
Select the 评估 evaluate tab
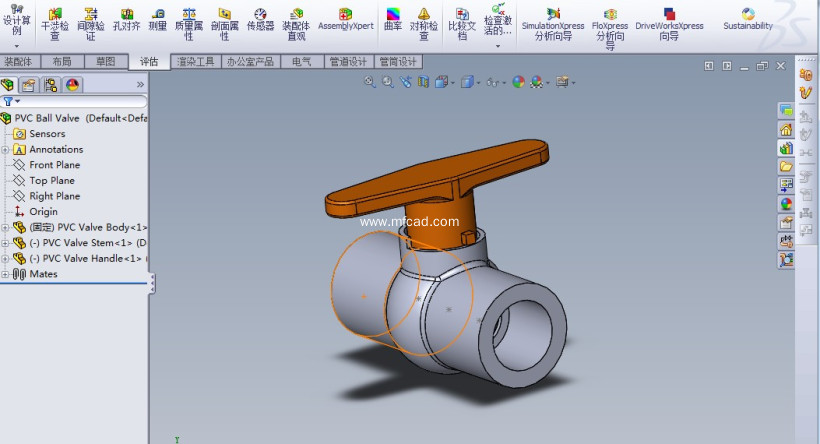149,62
